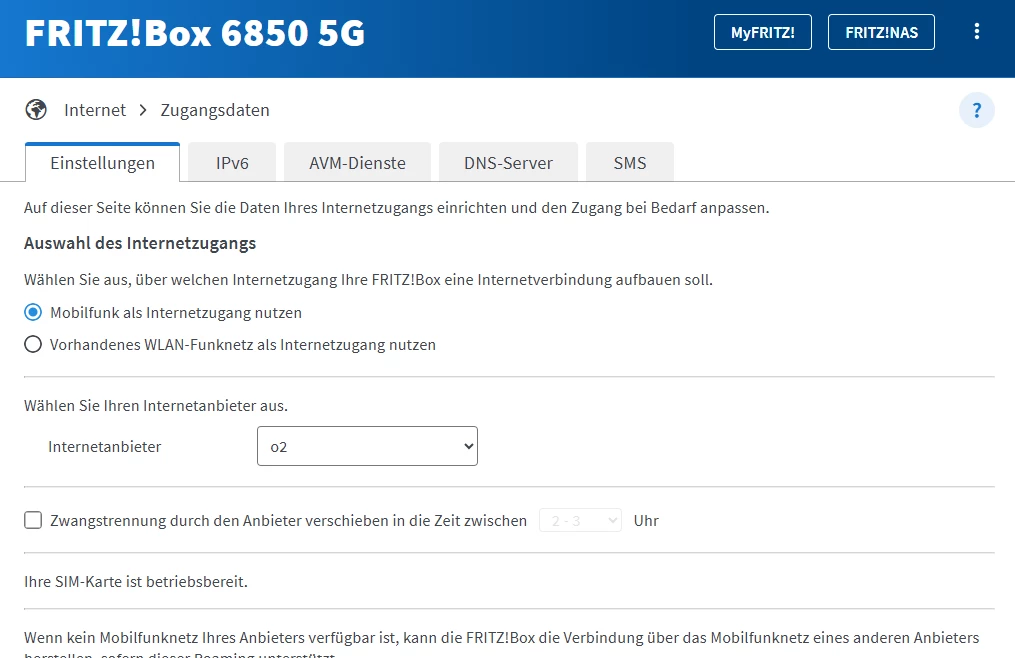Select Mobilfunk als Internetzugang radio button
This screenshot has width=1015, height=658.
[x=33, y=313]
